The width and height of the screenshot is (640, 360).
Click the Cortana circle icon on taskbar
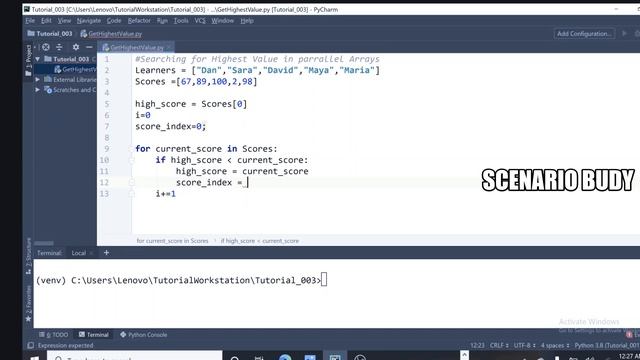pyautogui.click(x=235, y=358)
